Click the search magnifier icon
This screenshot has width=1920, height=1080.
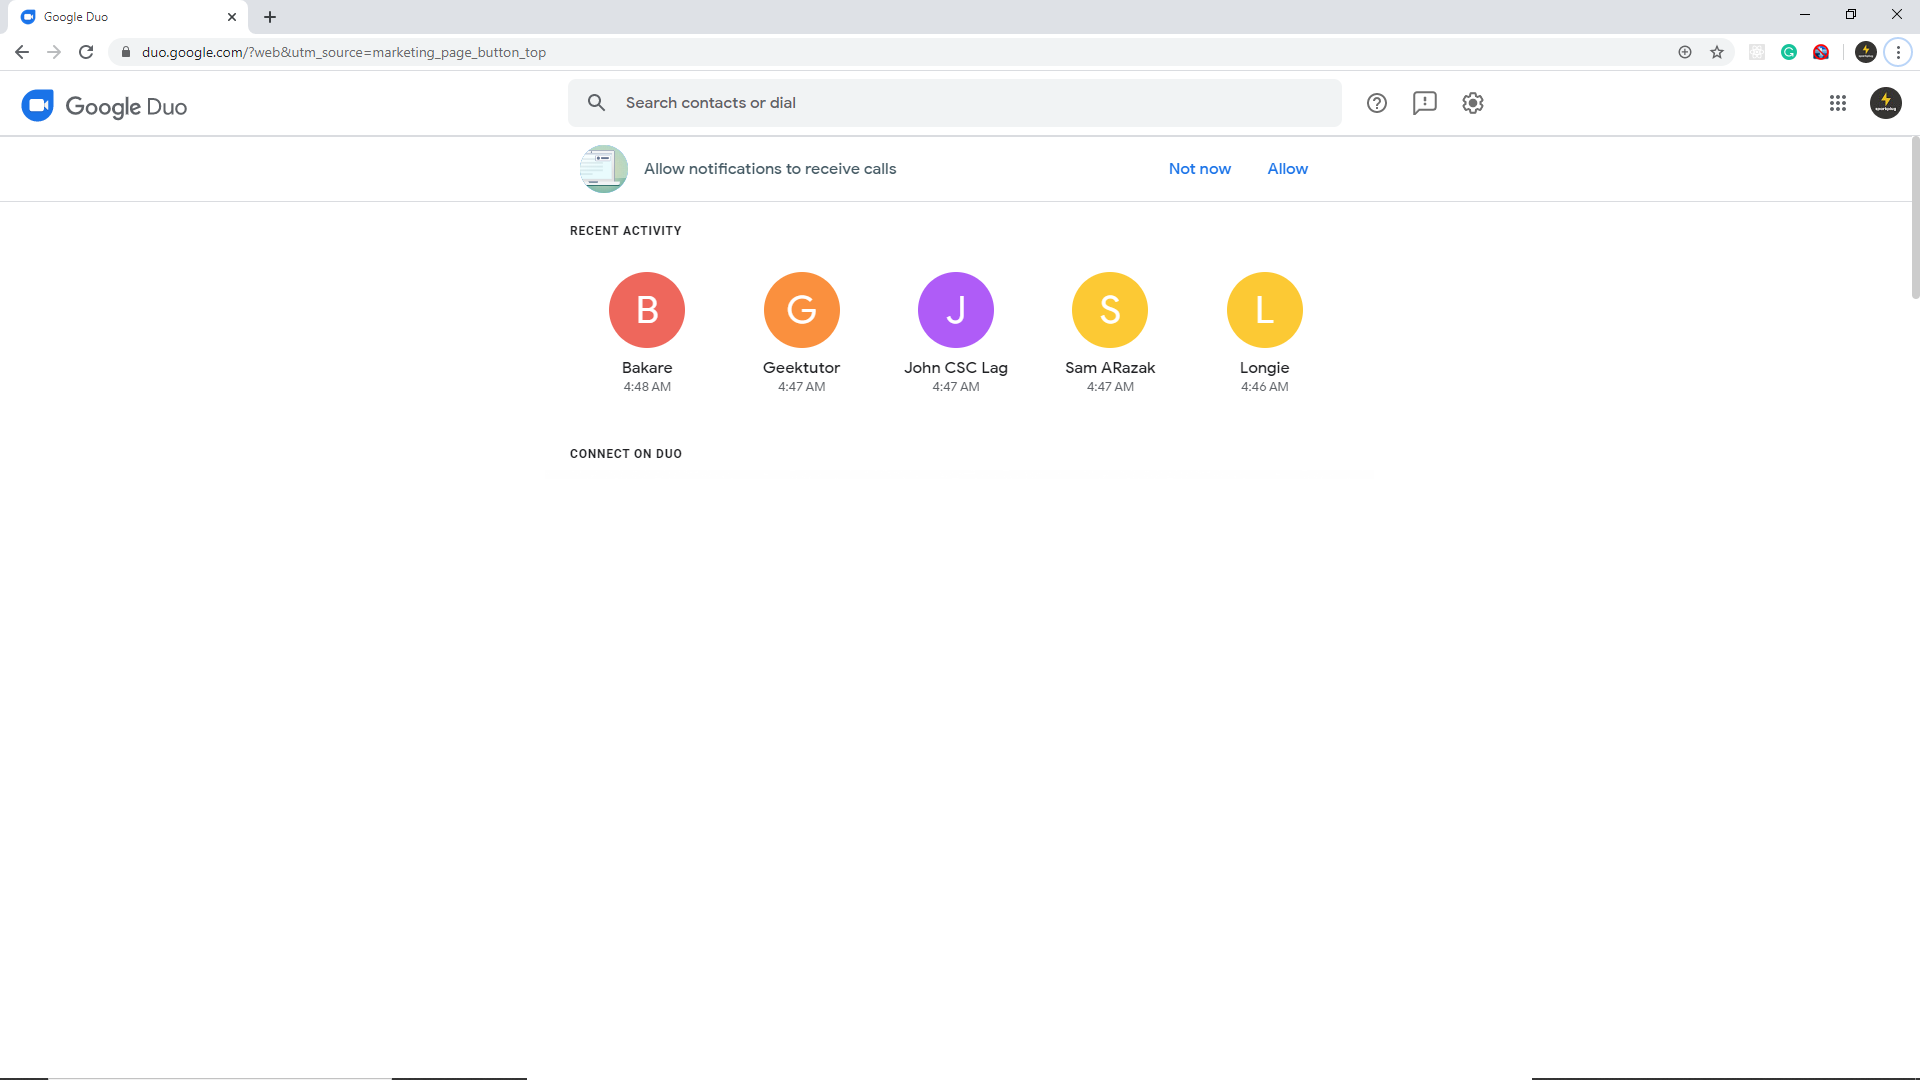coord(597,103)
